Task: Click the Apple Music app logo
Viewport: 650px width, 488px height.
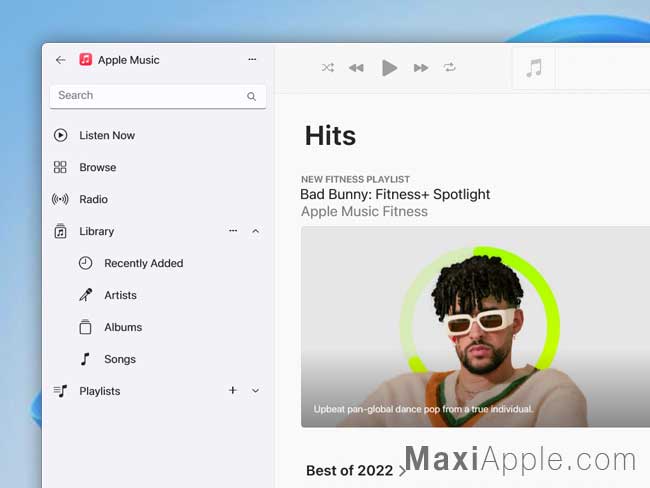Action: click(x=85, y=60)
